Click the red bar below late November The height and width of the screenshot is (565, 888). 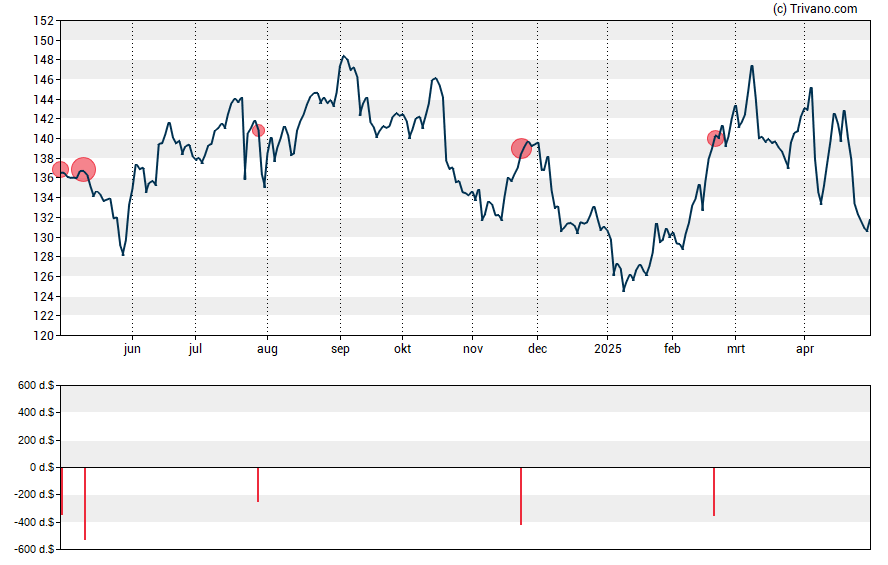click(521, 496)
